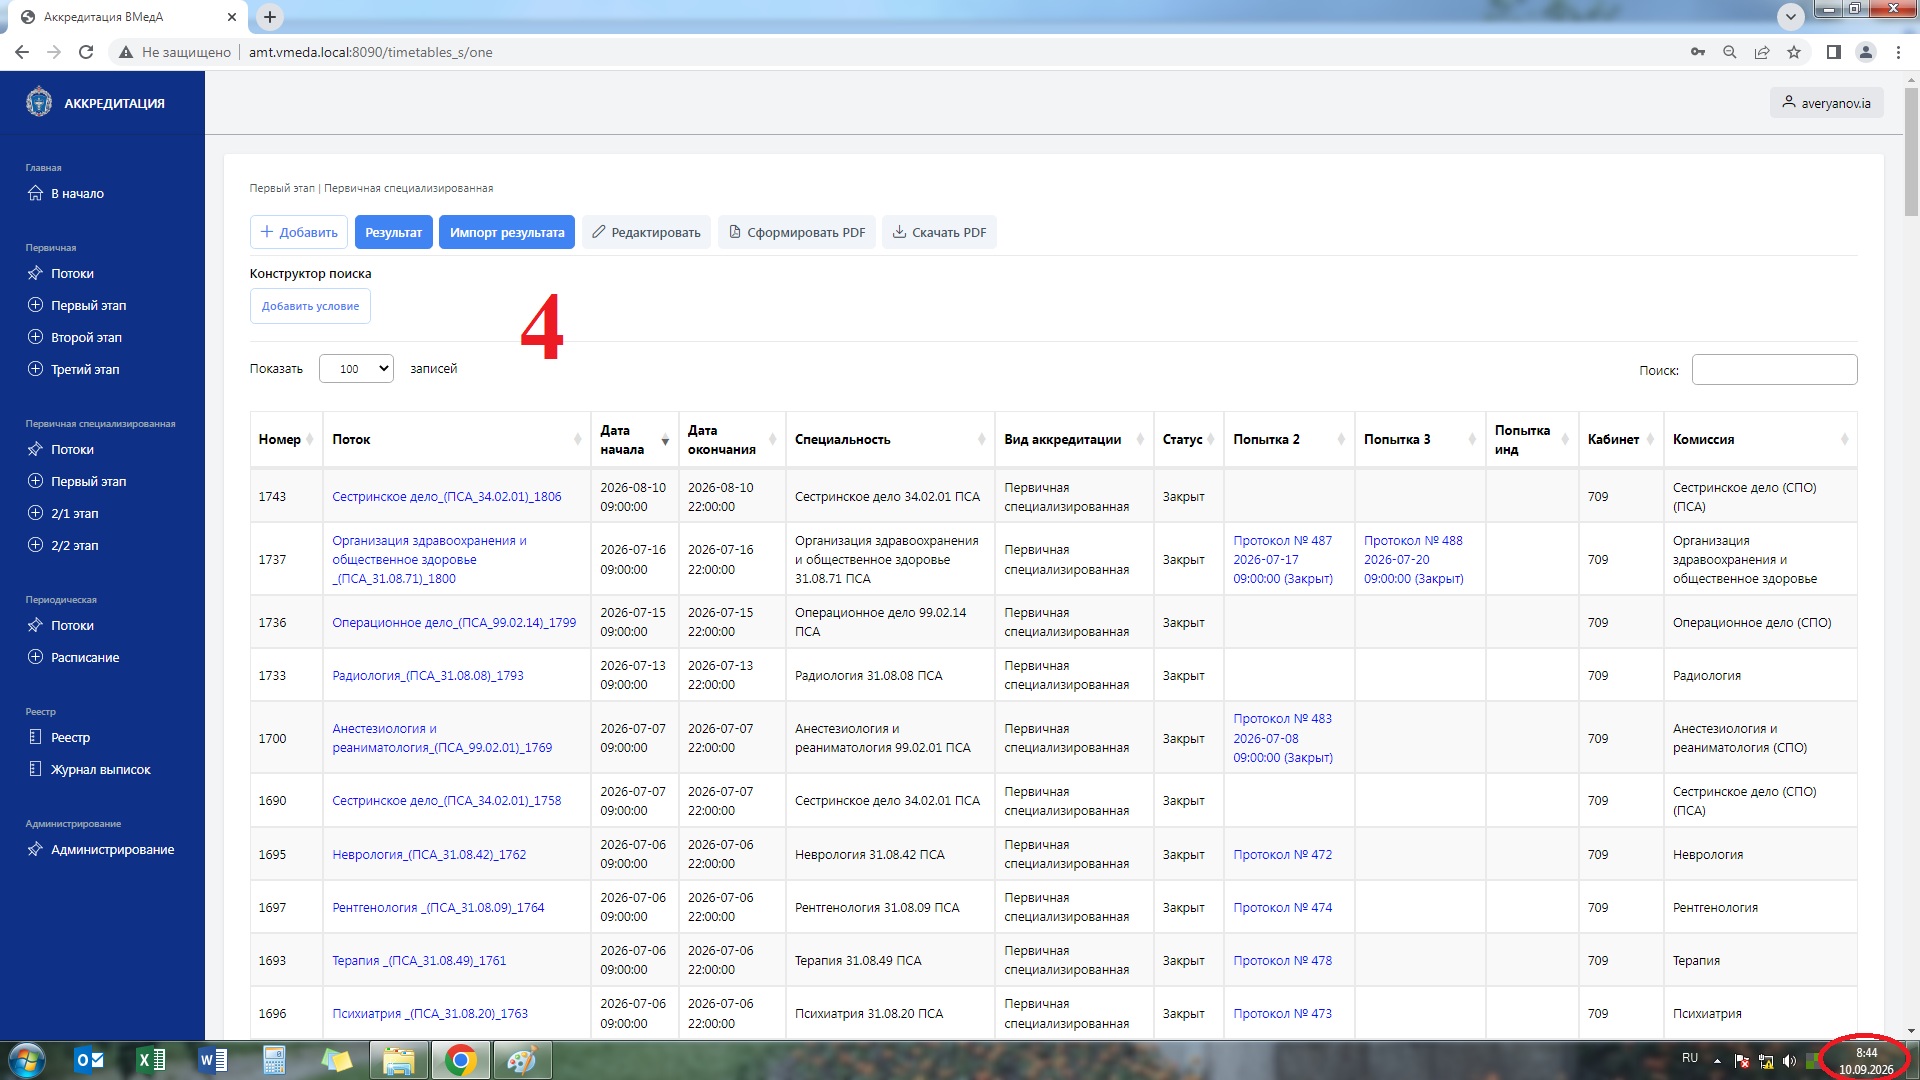Sort the table by Номер column header
This screenshot has width=1920, height=1080.
(x=286, y=440)
